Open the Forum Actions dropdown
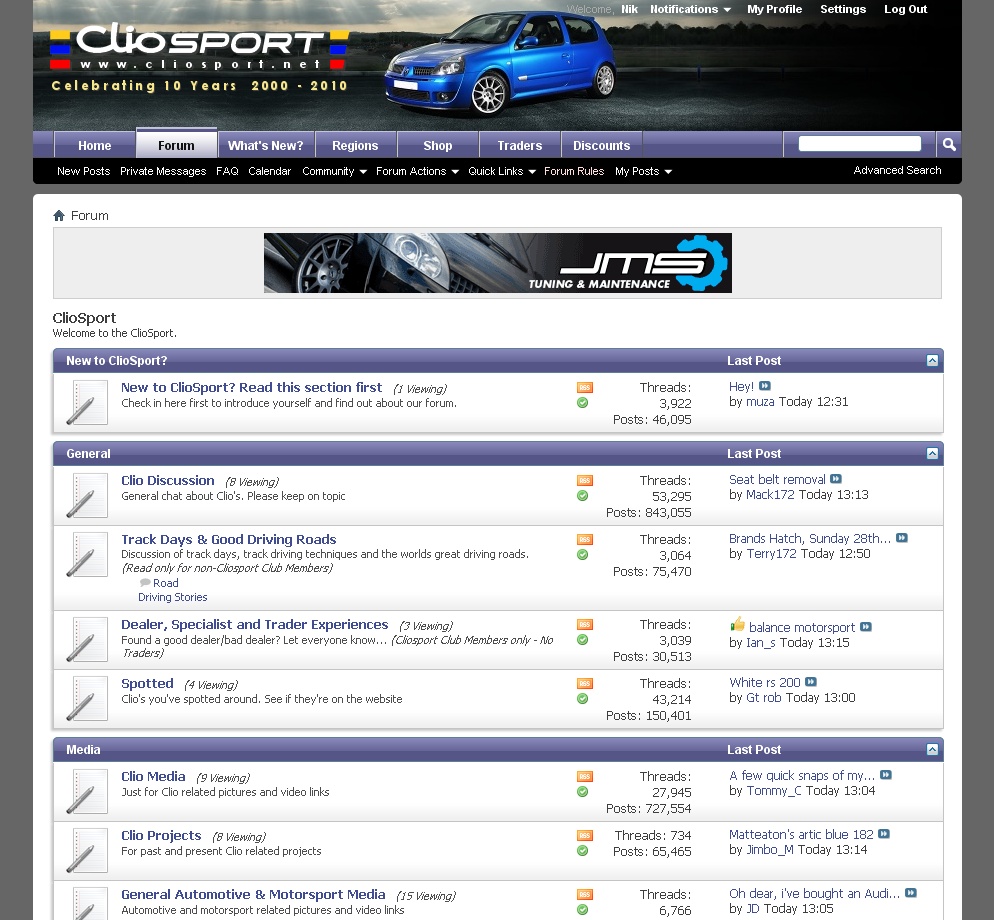Viewport: 994px width, 920px height. (416, 171)
